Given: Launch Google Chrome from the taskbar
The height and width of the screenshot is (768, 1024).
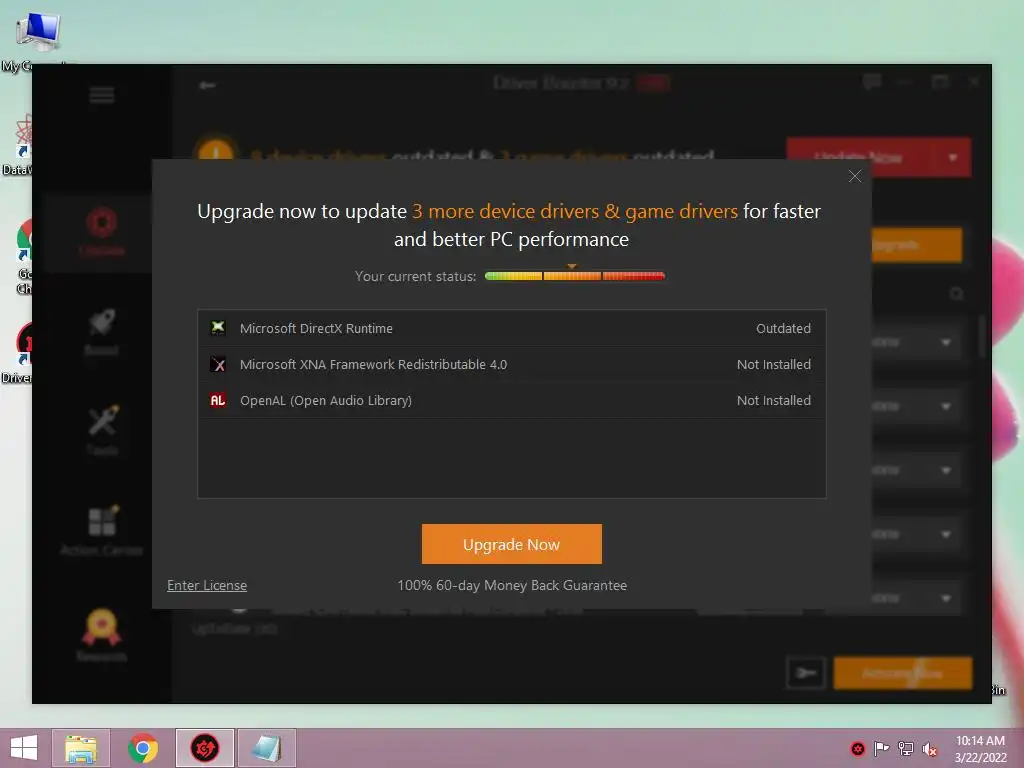Looking at the screenshot, I should (143, 748).
